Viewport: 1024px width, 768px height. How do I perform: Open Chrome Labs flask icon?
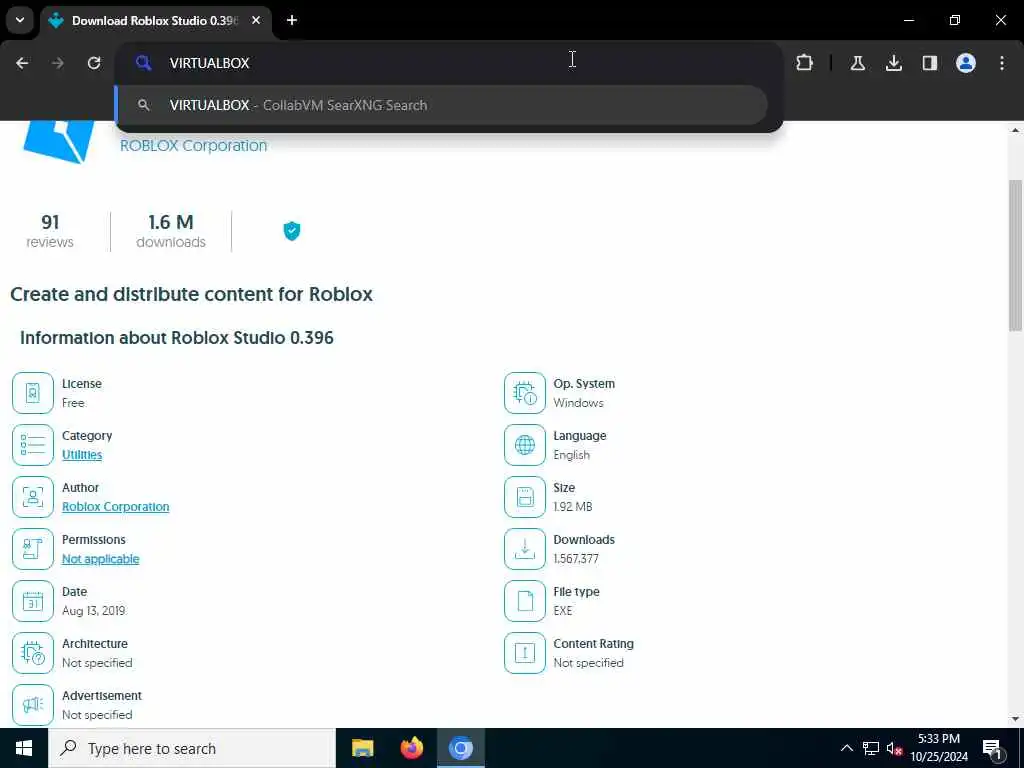coord(857,63)
